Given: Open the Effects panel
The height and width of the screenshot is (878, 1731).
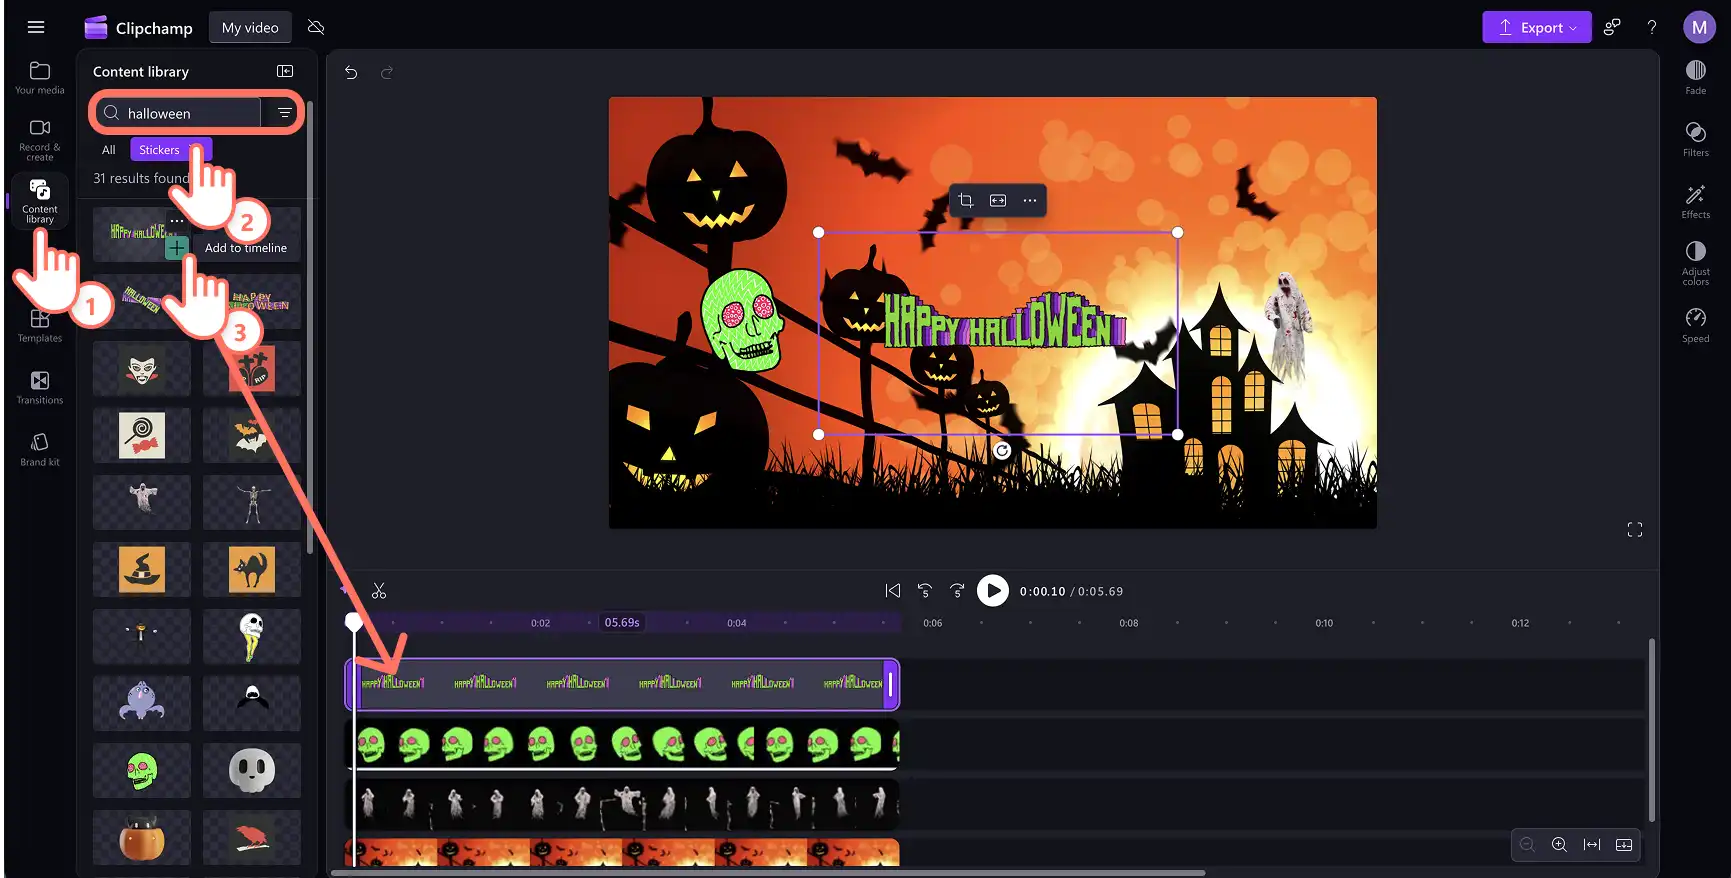Looking at the screenshot, I should pos(1695,201).
